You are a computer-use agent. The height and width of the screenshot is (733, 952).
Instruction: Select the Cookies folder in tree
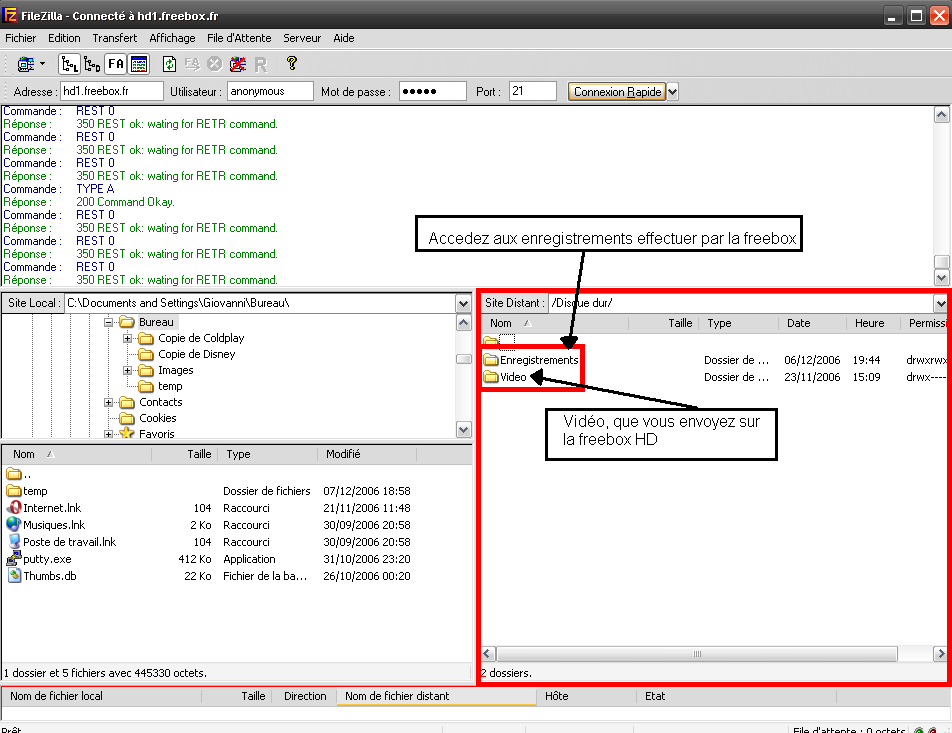(158, 418)
